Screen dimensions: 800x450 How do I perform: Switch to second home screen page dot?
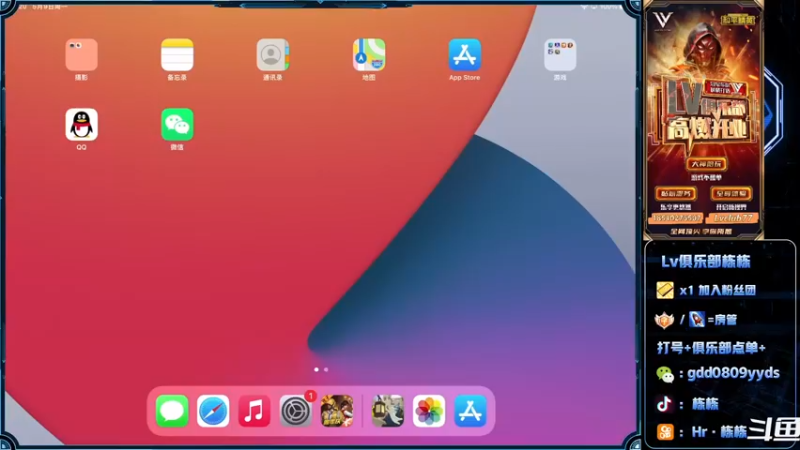point(326,369)
